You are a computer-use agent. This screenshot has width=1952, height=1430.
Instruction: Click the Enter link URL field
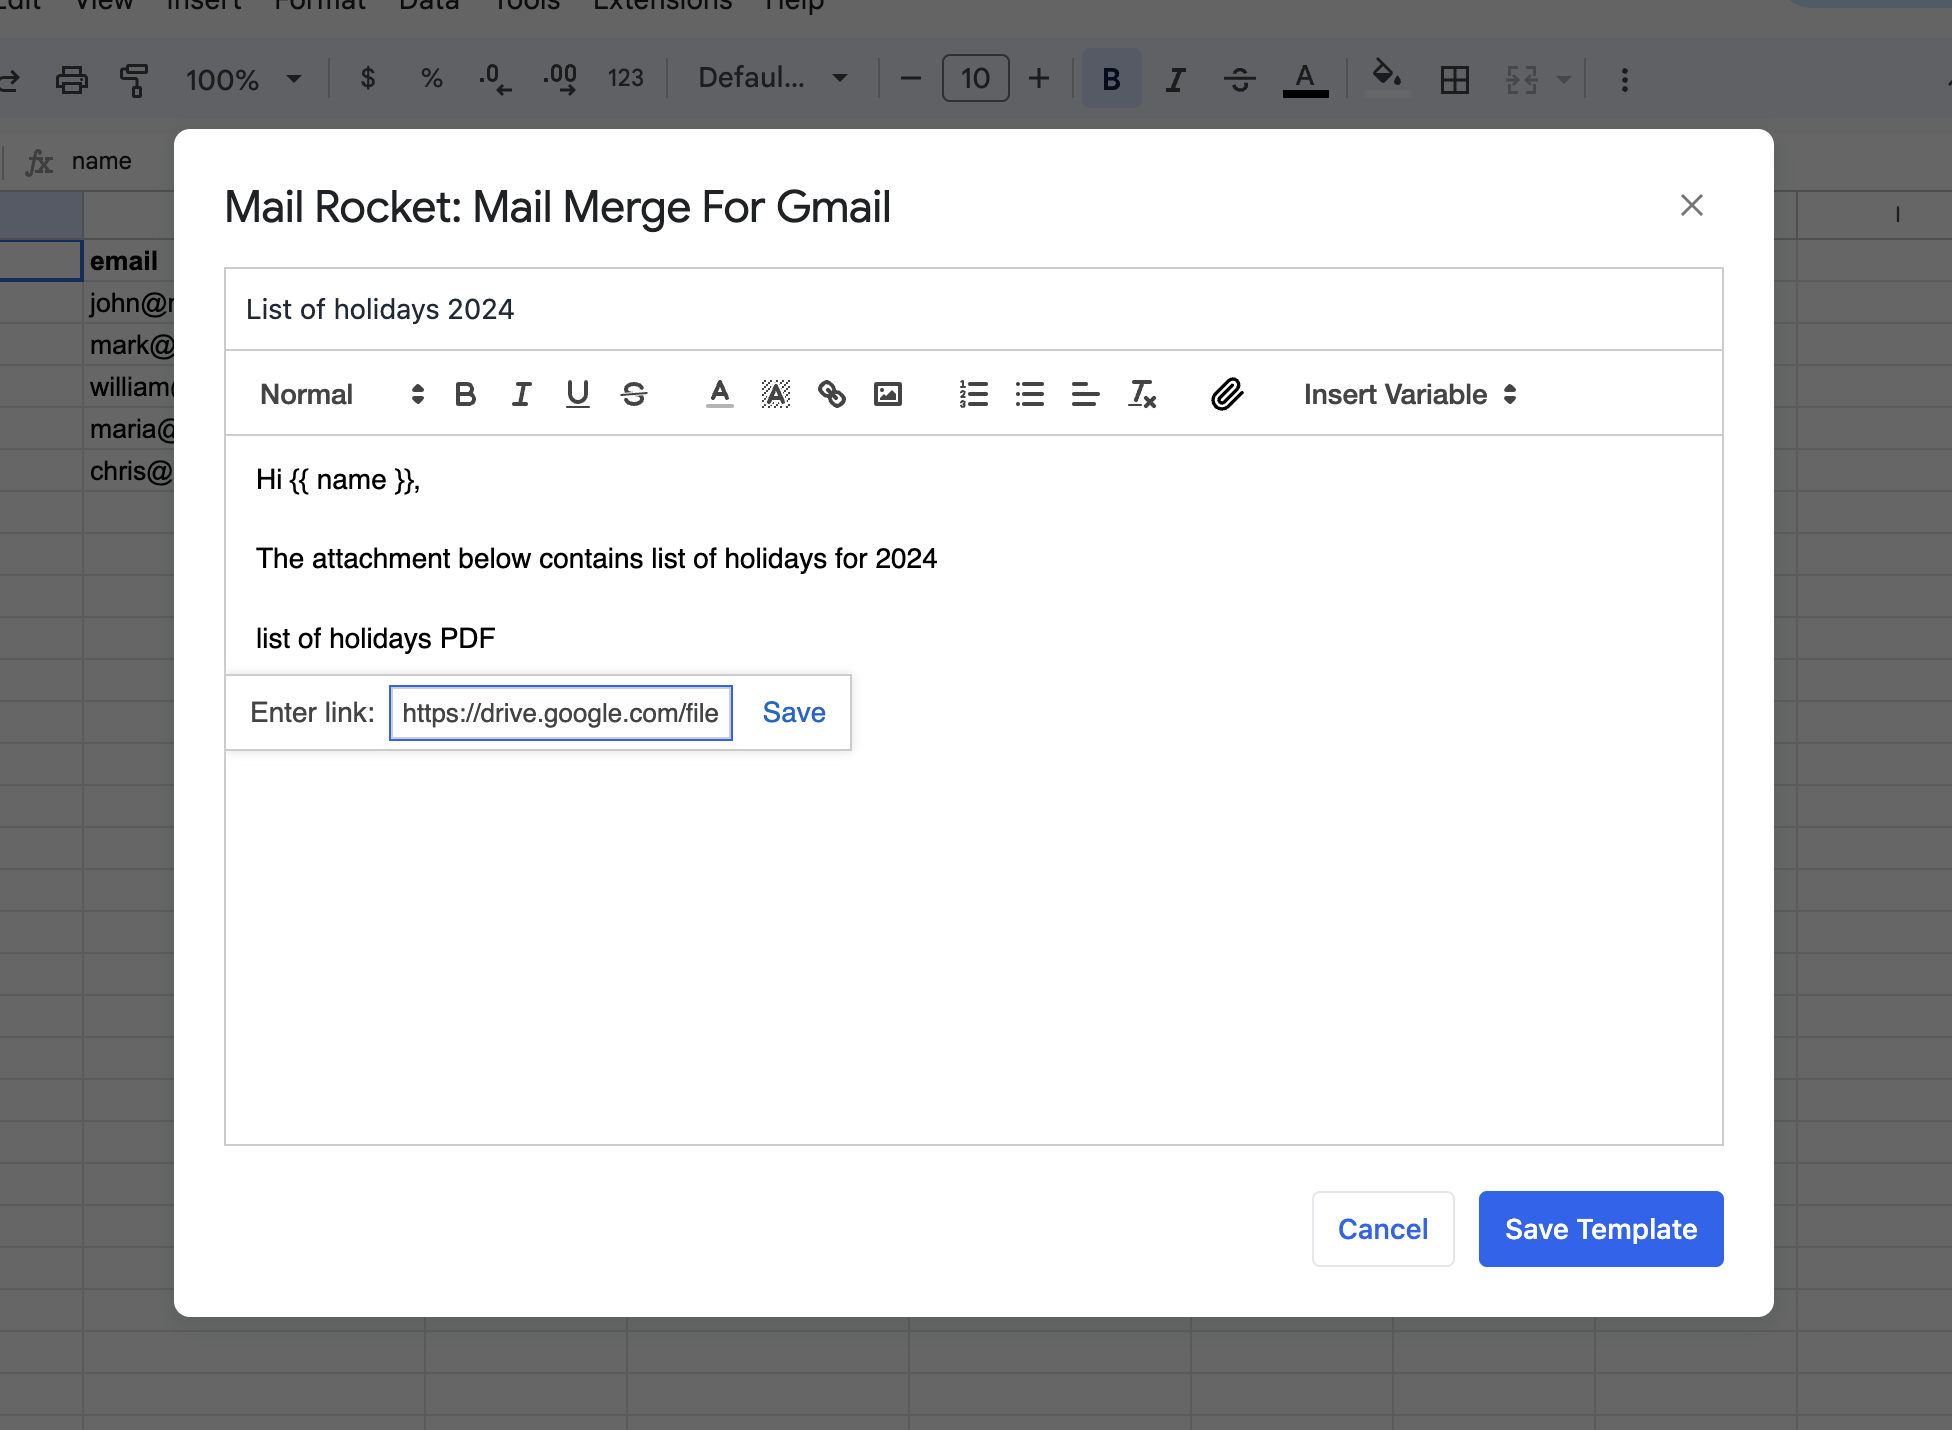click(x=560, y=712)
